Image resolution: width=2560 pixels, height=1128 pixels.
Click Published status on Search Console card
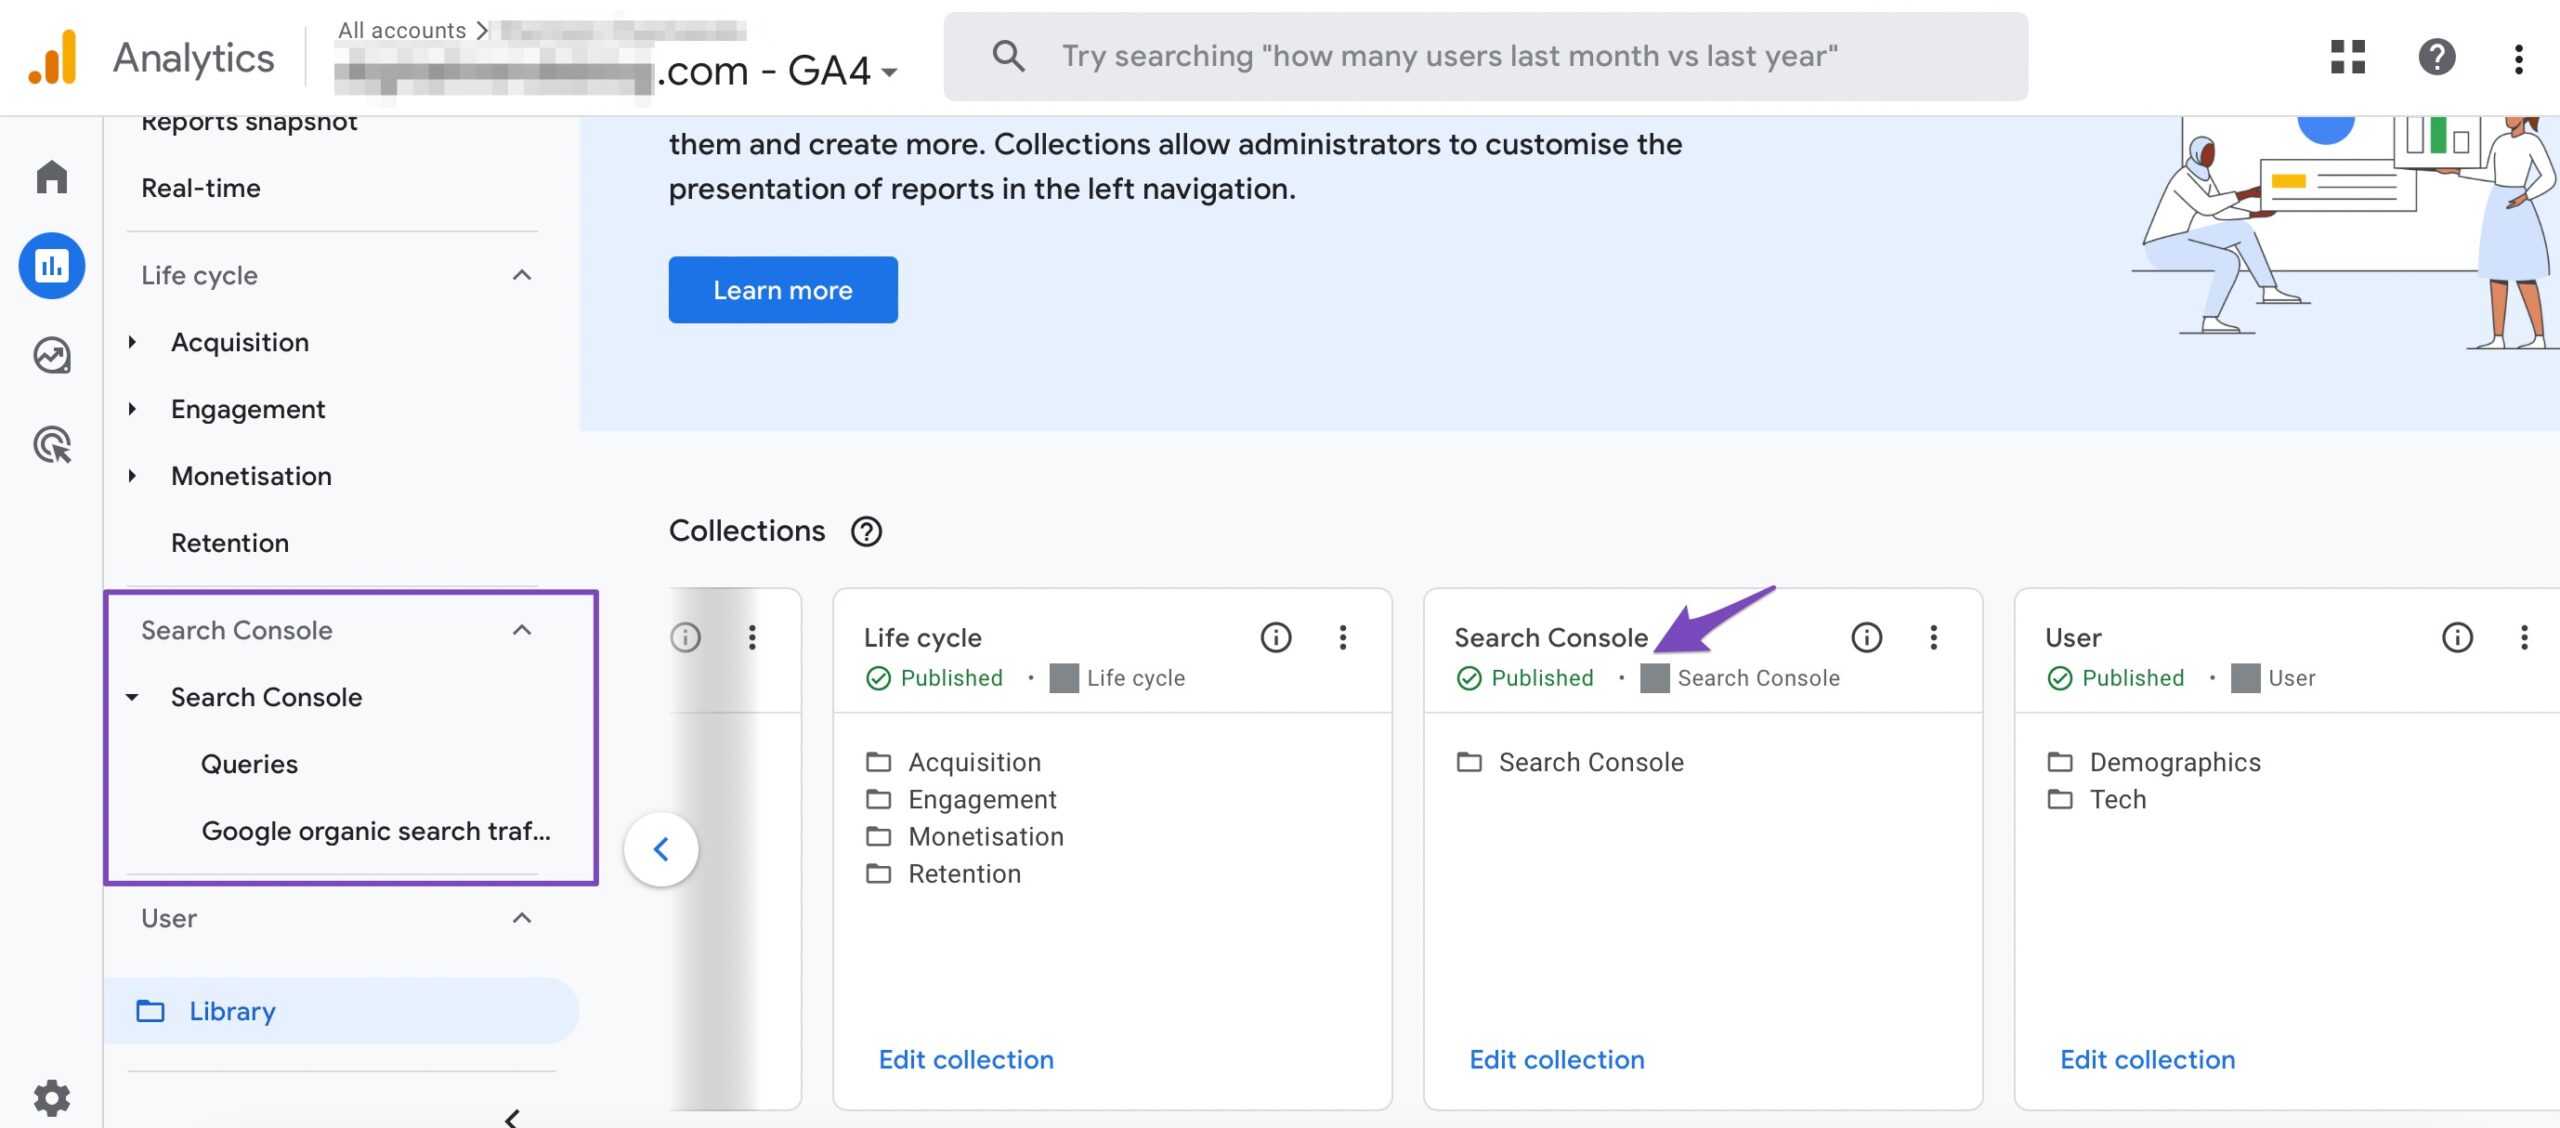tap(1525, 678)
